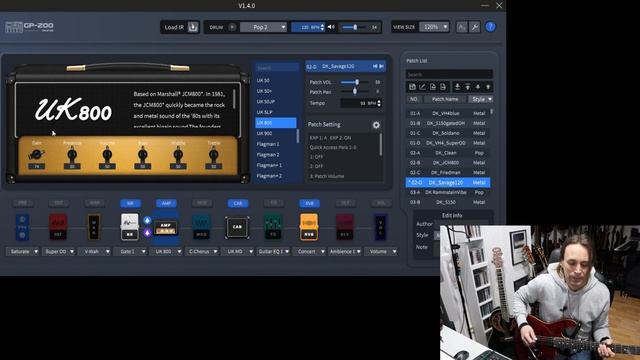Screen dimensions: 640x360
Task: Select the CAB cabinet block icon
Action: [238, 227]
